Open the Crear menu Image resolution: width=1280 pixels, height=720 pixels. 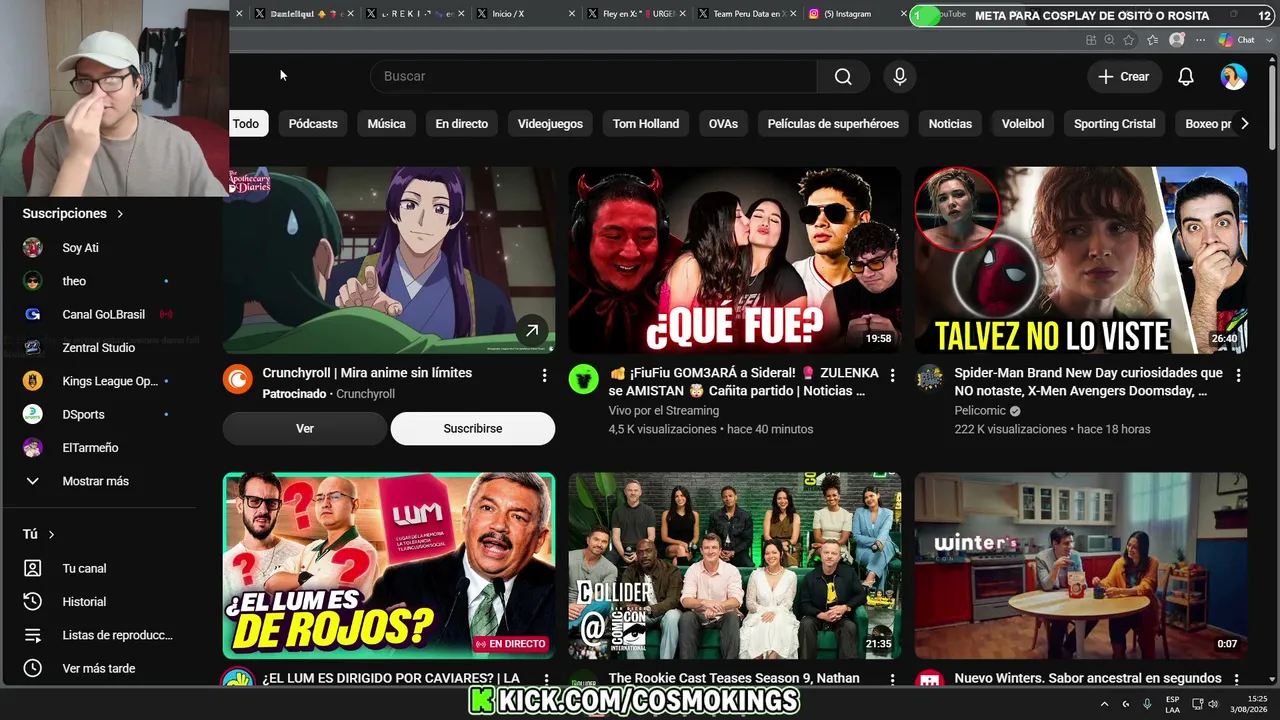pyautogui.click(x=1124, y=76)
